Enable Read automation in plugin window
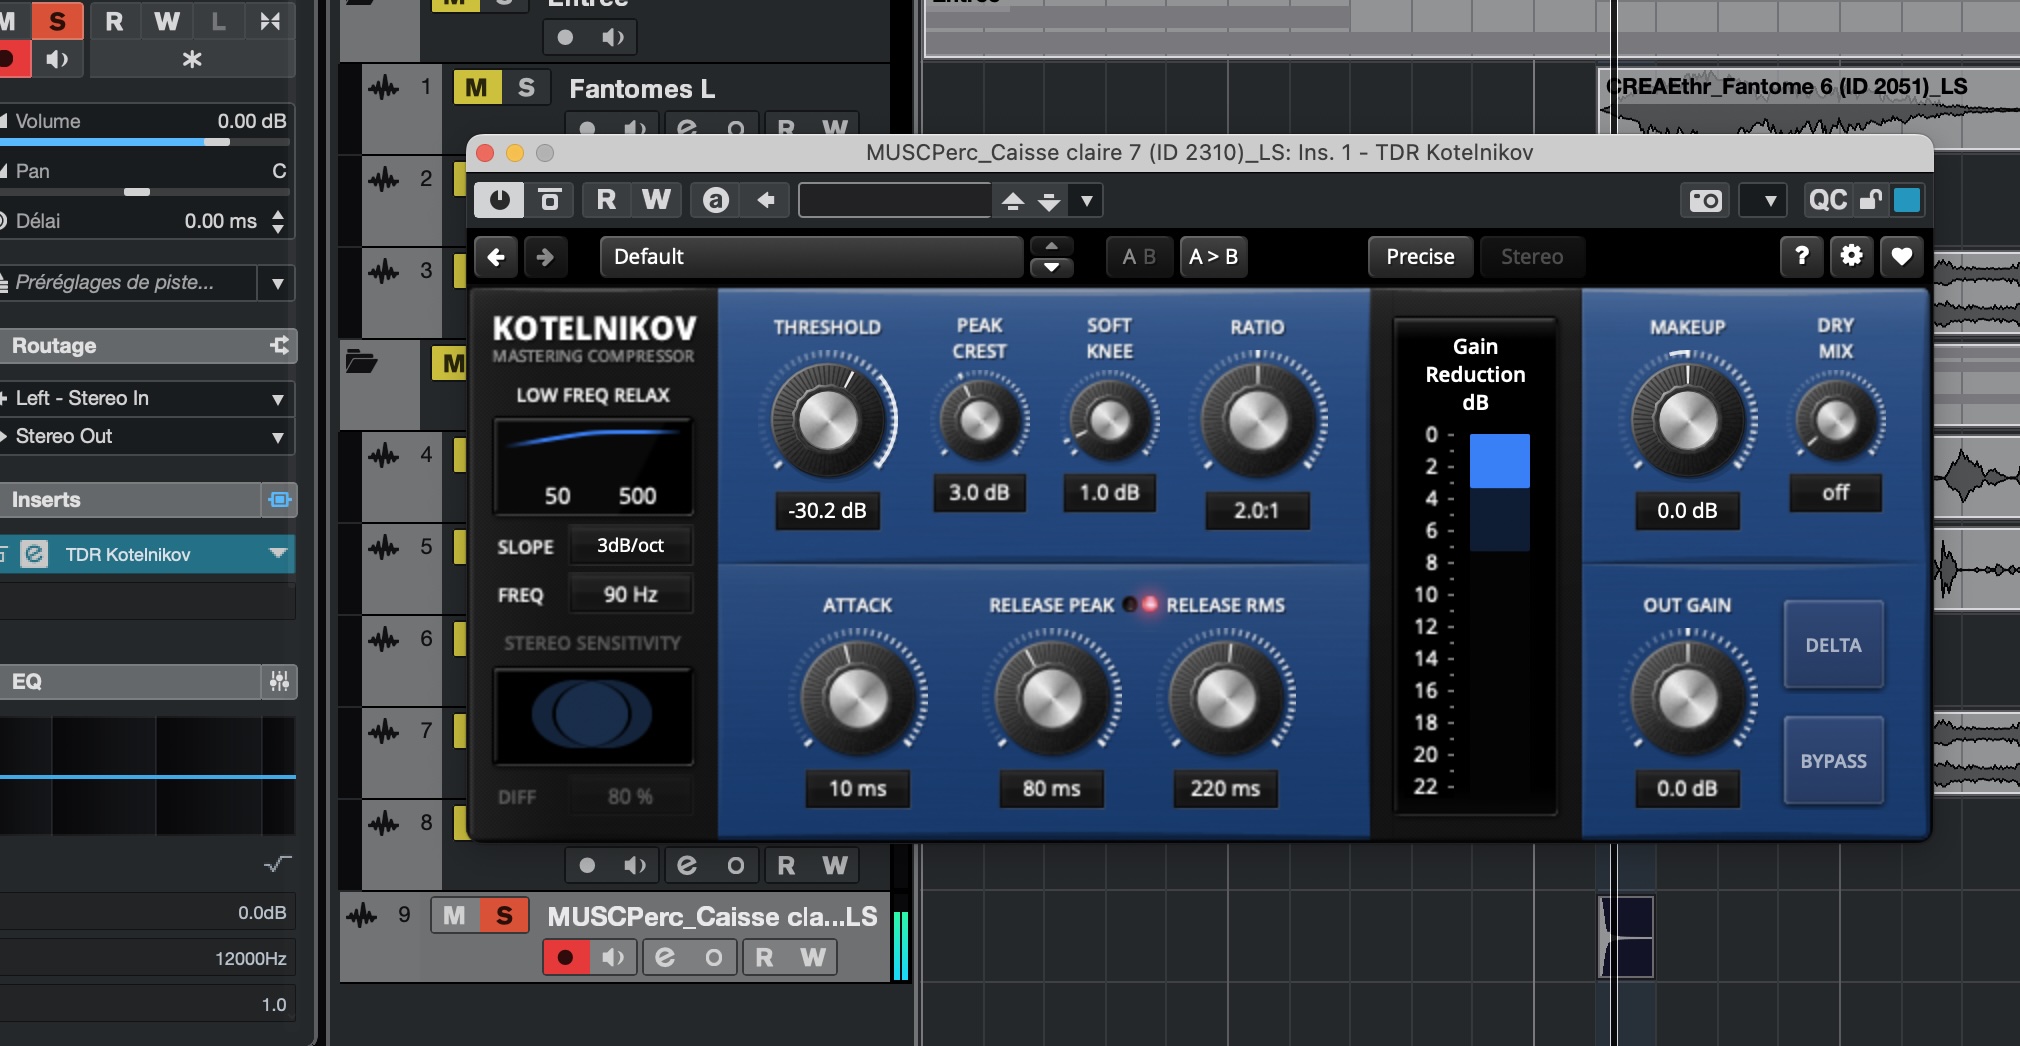2020x1046 pixels. (x=606, y=200)
